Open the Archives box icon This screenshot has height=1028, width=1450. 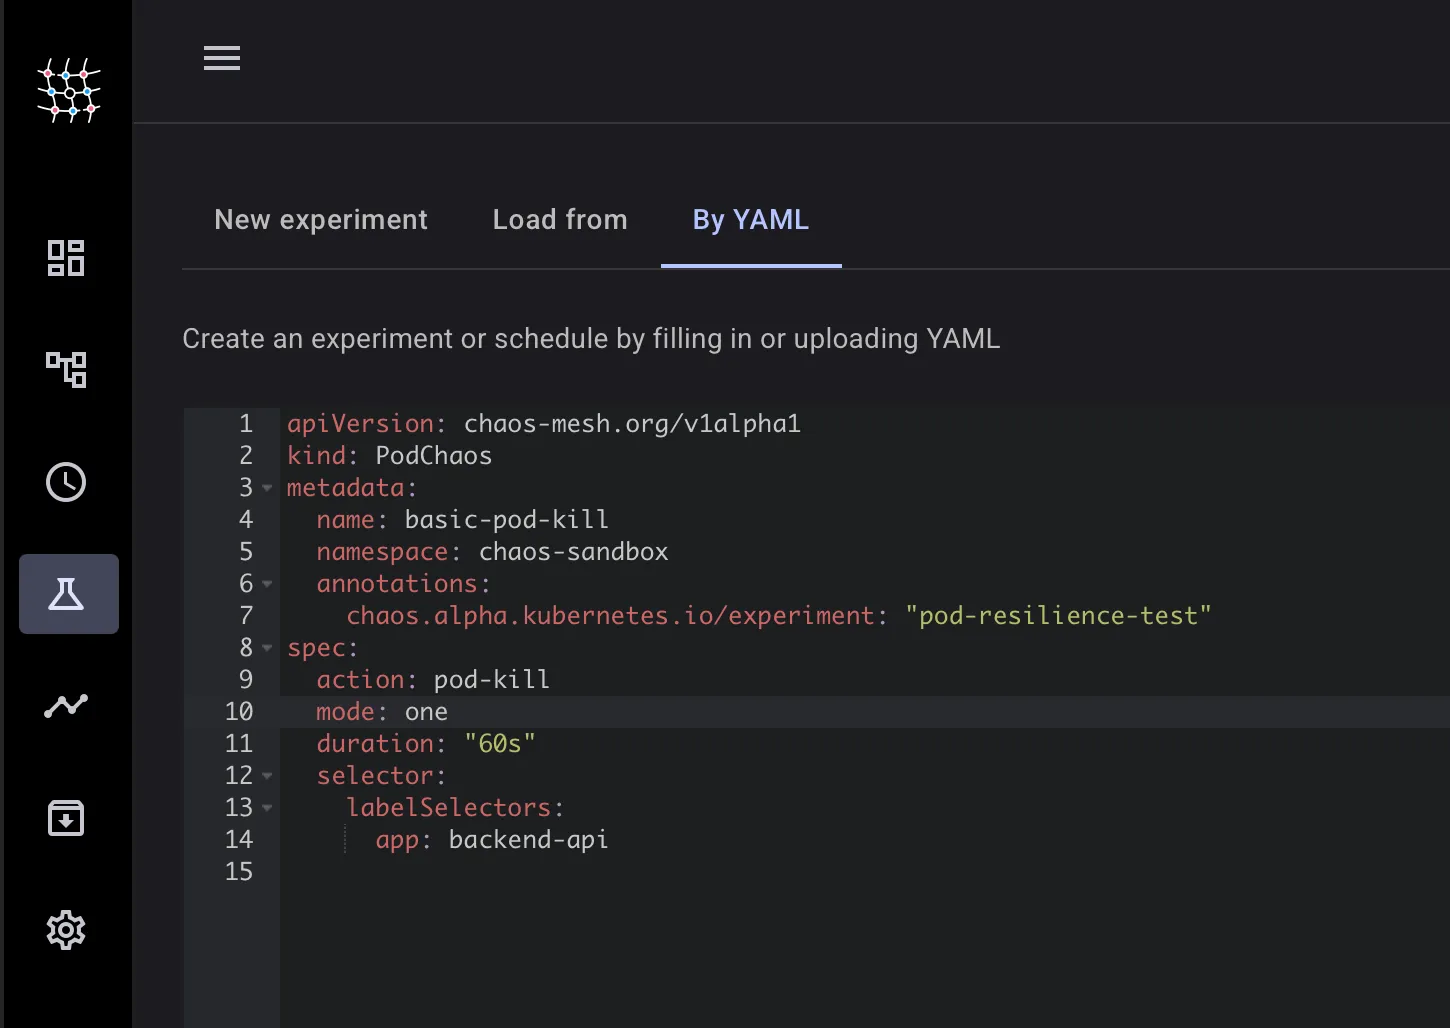tap(66, 818)
